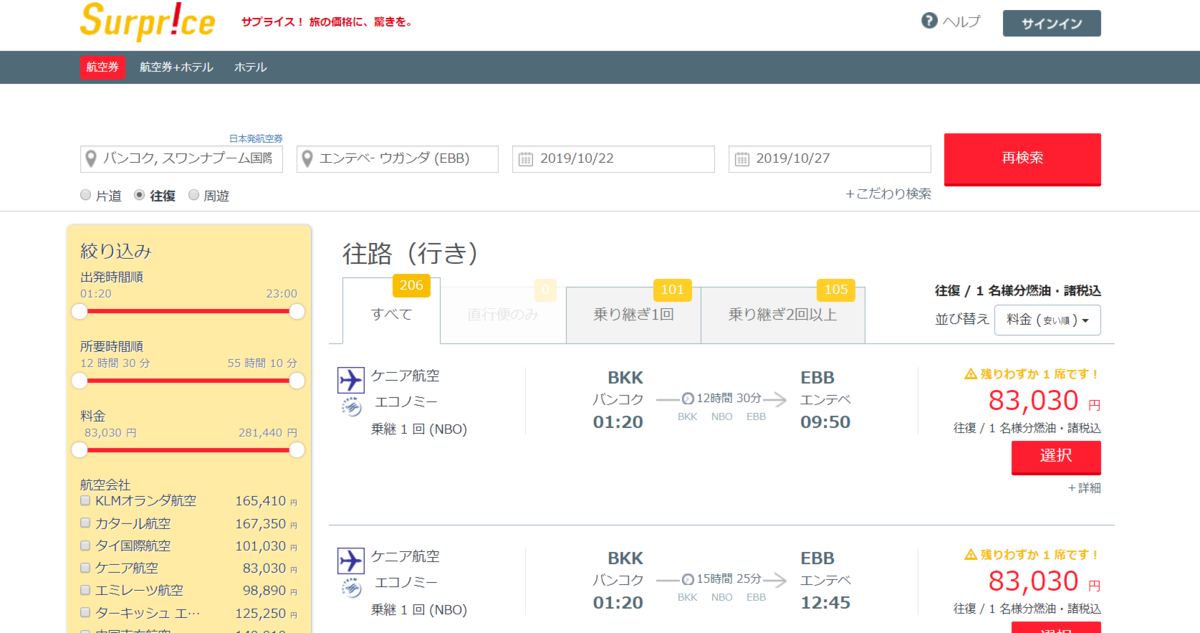Click 選択 for the 09:50 arrival flight
The height and width of the screenshot is (633, 1200).
click(x=1056, y=456)
